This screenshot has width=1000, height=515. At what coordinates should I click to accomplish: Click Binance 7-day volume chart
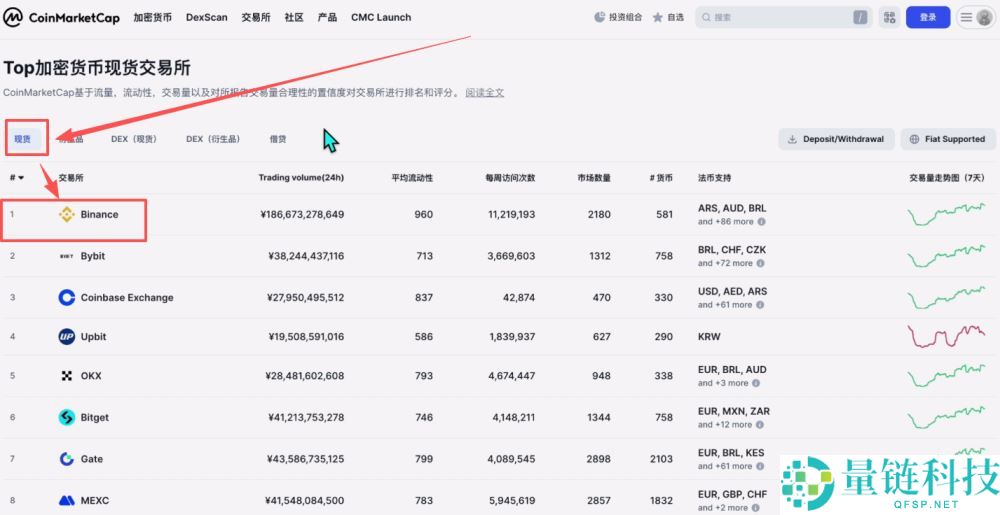point(946,214)
